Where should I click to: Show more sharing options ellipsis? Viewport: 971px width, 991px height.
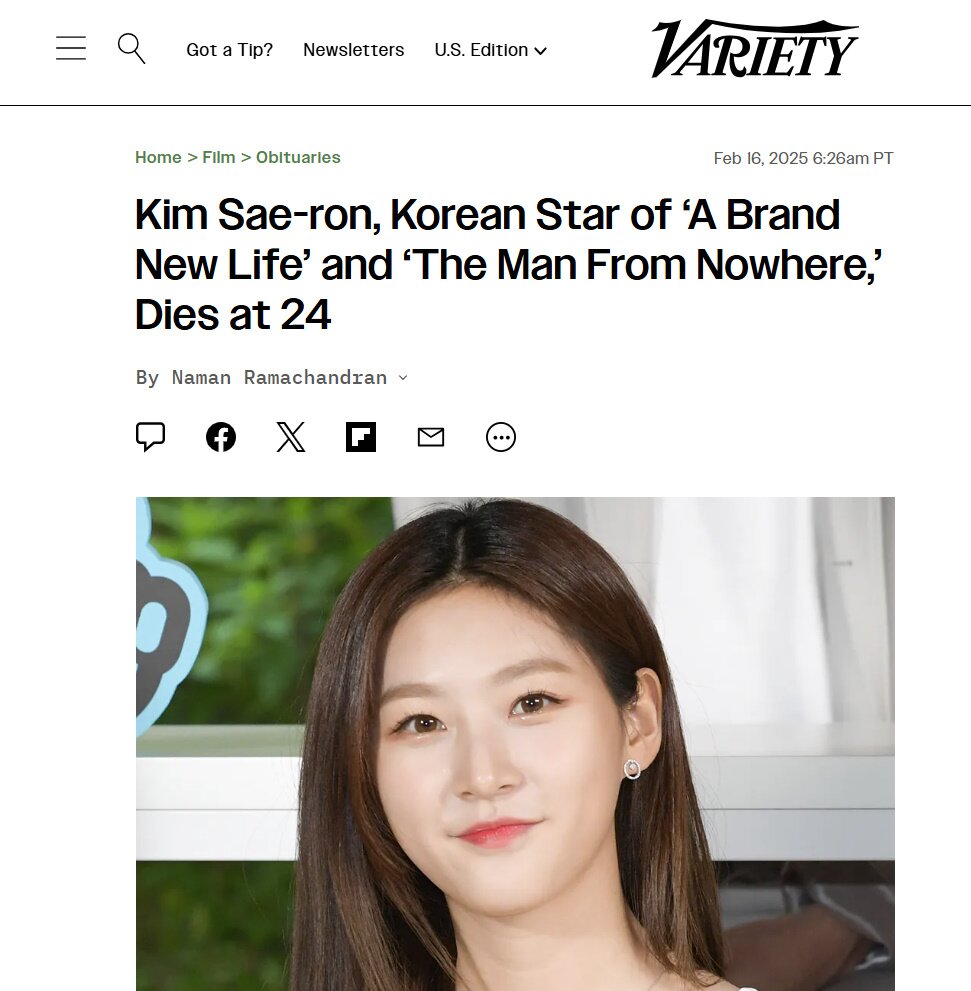coord(501,437)
